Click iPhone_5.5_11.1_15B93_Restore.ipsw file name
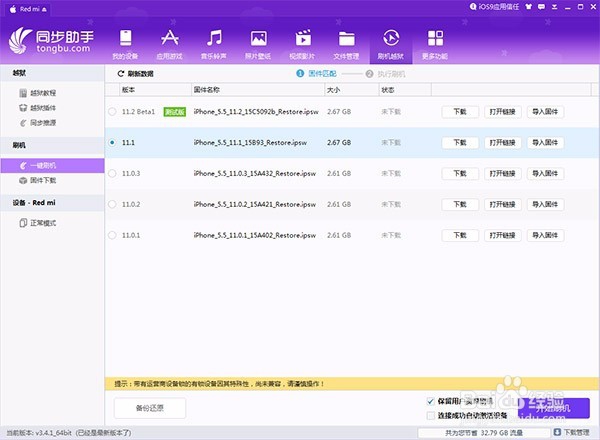 tap(250, 142)
